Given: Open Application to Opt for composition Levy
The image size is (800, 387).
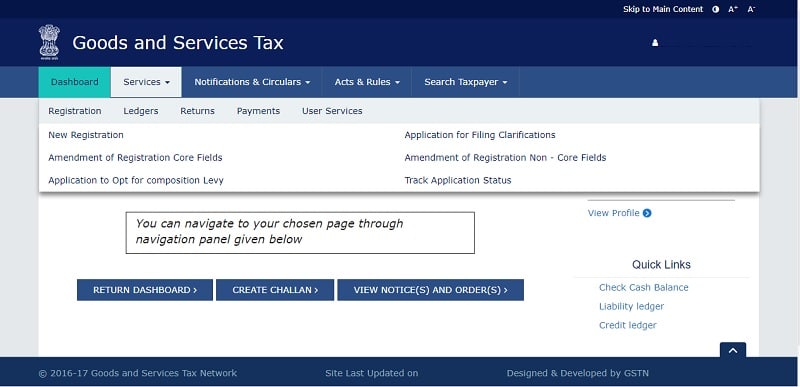Looking at the screenshot, I should tap(136, 180).
